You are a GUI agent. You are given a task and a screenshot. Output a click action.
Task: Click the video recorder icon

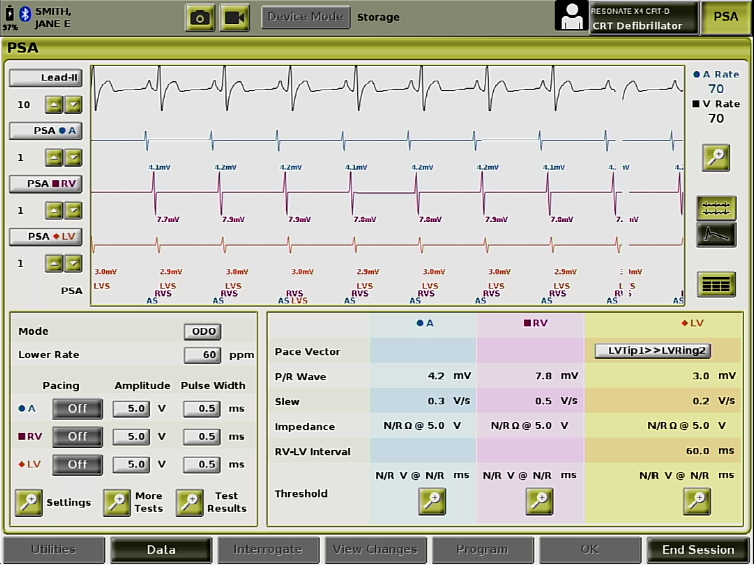[x=235, y=17]
